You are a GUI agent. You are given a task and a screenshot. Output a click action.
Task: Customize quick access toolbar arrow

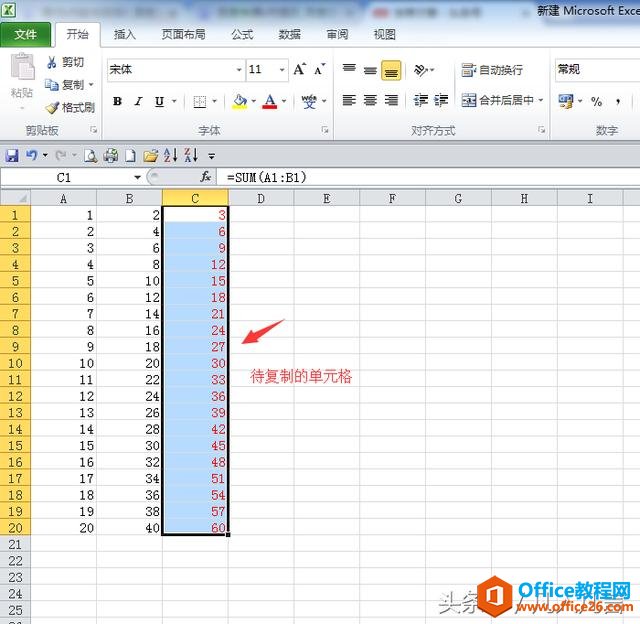[211, 156]
